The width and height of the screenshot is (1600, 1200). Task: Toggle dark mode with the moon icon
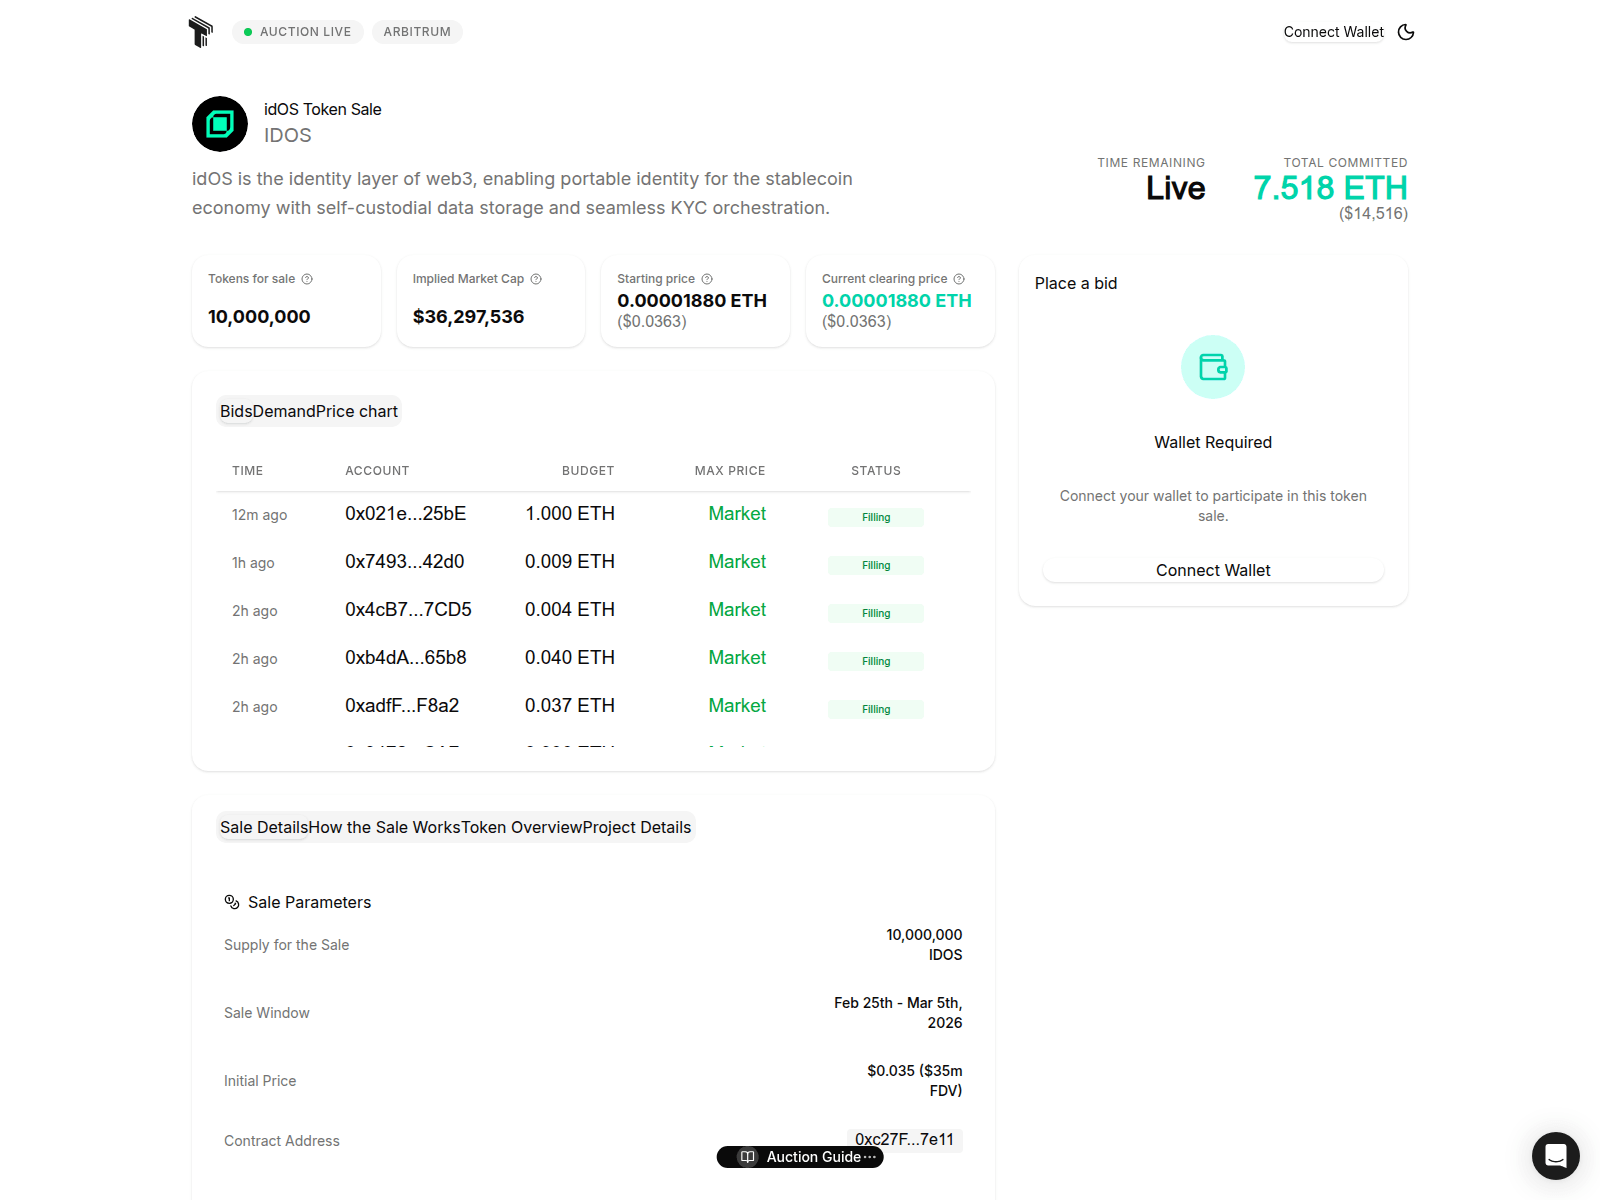(x=1406, y=32)
